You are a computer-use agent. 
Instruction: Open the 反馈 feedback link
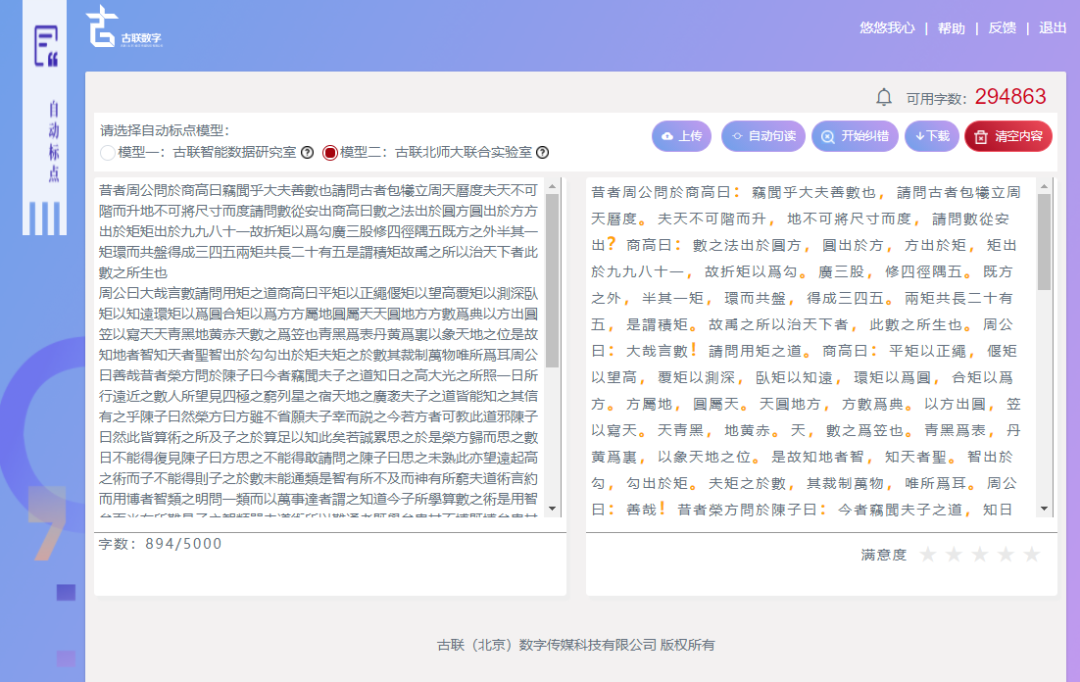[1002, 28]
